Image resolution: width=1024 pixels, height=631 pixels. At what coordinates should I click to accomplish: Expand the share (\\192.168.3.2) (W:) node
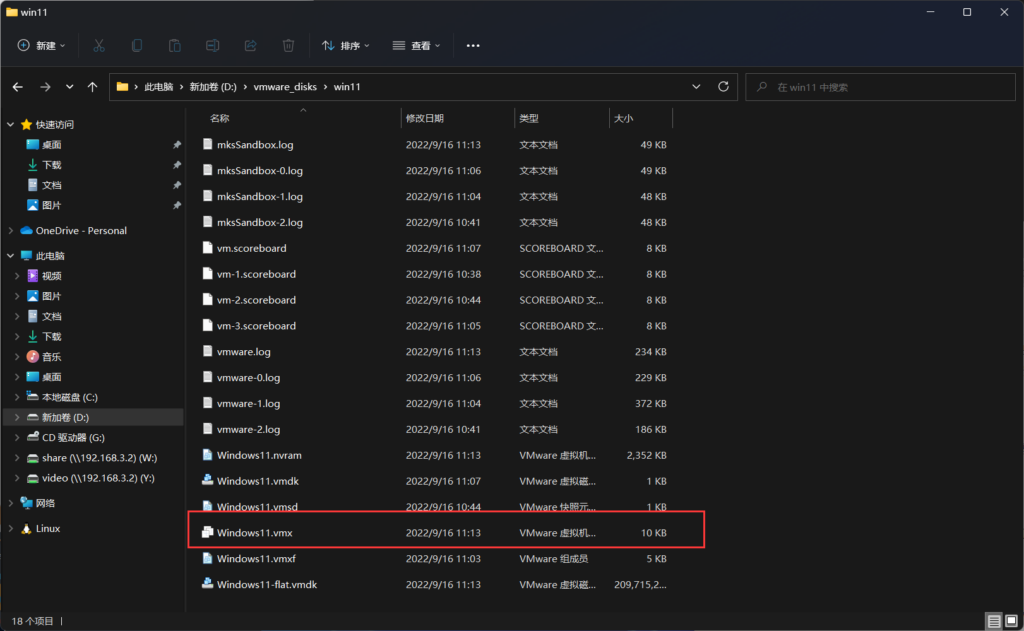(17, 458)
